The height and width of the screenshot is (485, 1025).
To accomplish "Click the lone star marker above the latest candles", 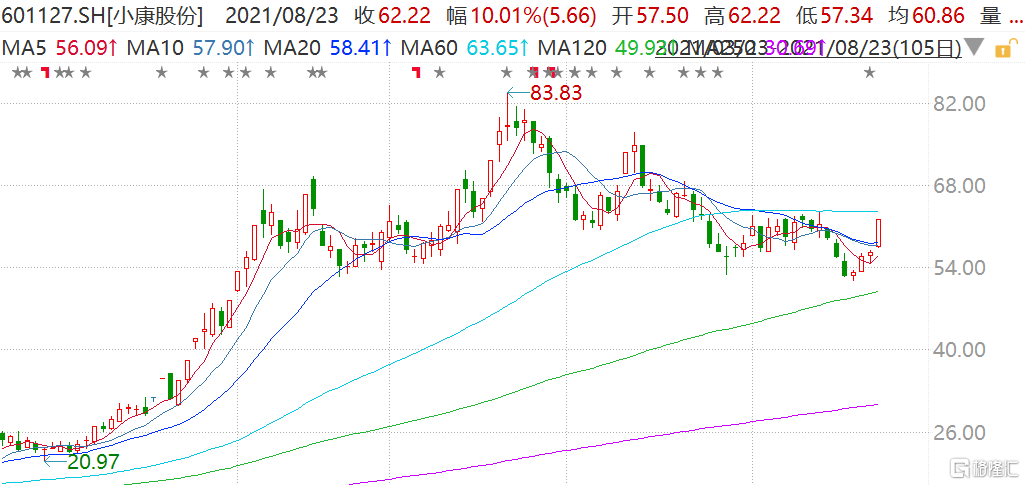I will click(869, 73).
